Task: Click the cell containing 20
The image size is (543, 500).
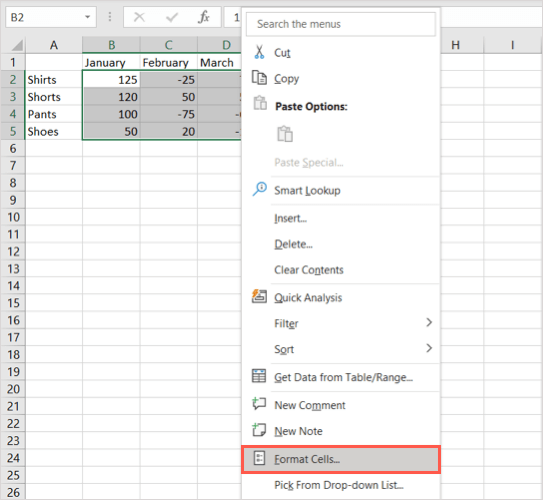Action: (x=169, y=132)
